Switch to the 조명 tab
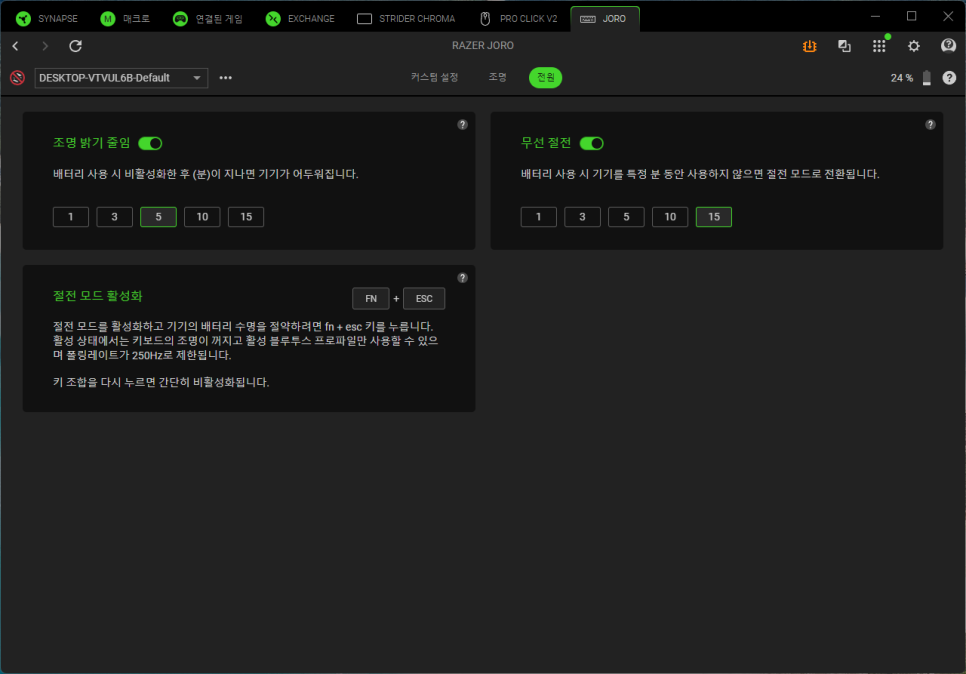The height and width of the screenshot is (674, 966). pos(497,77)
